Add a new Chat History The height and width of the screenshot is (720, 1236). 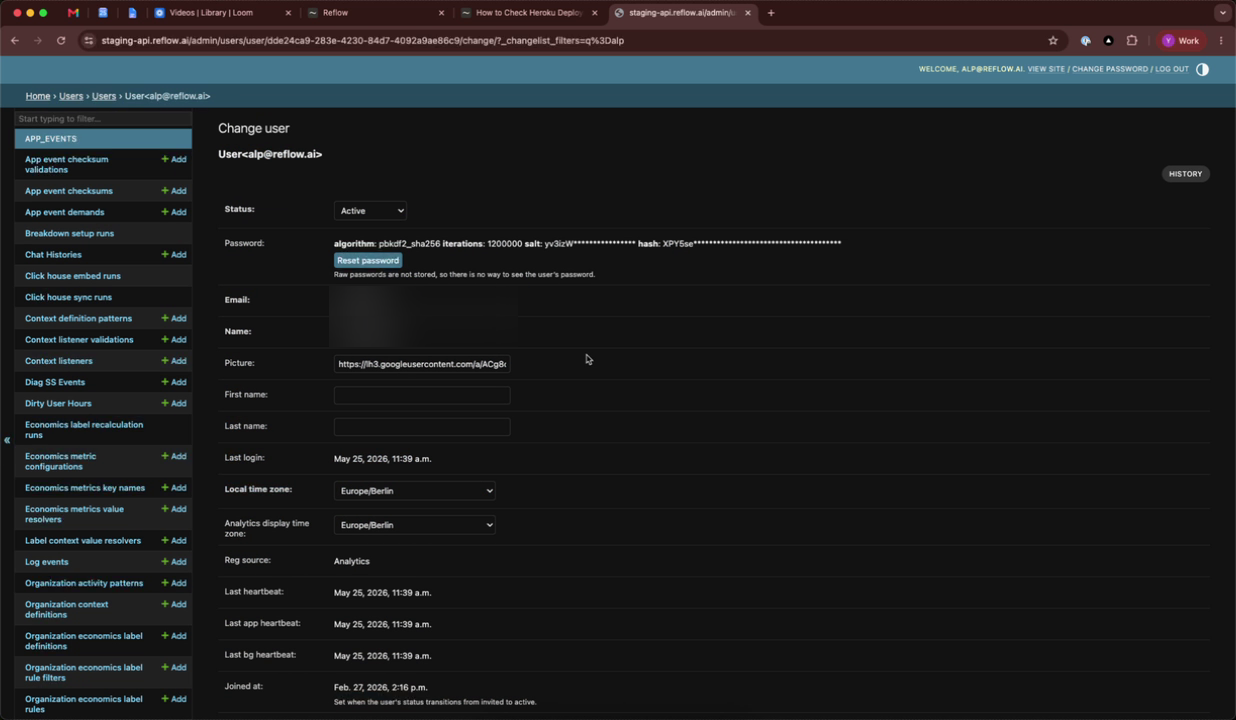point(174,255)
